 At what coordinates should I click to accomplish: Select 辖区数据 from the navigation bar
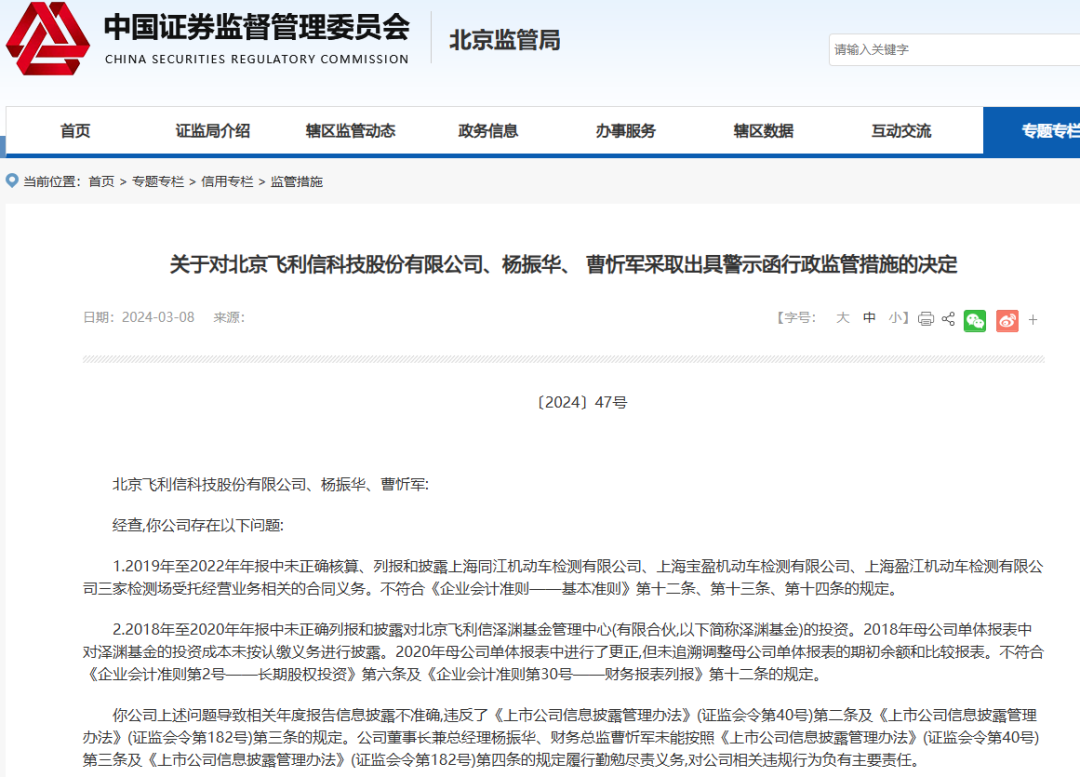pyautogui.click(x=763, y=130)
